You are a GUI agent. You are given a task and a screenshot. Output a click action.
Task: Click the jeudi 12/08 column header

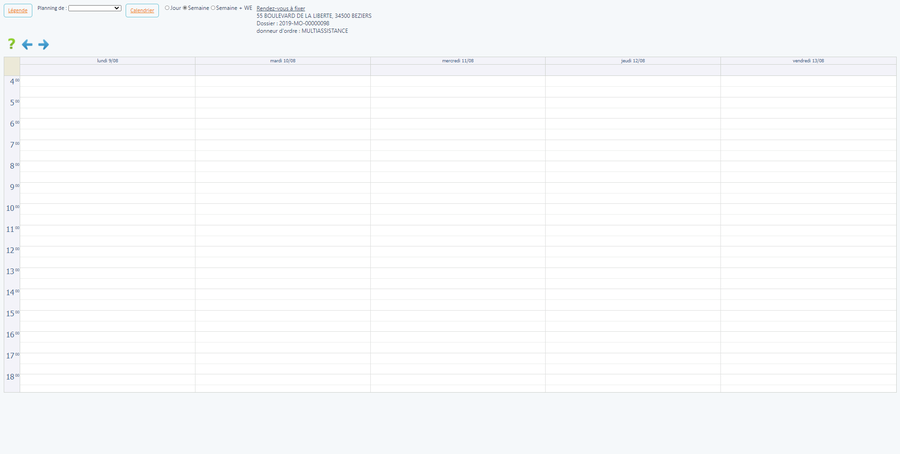coord(632,61)
